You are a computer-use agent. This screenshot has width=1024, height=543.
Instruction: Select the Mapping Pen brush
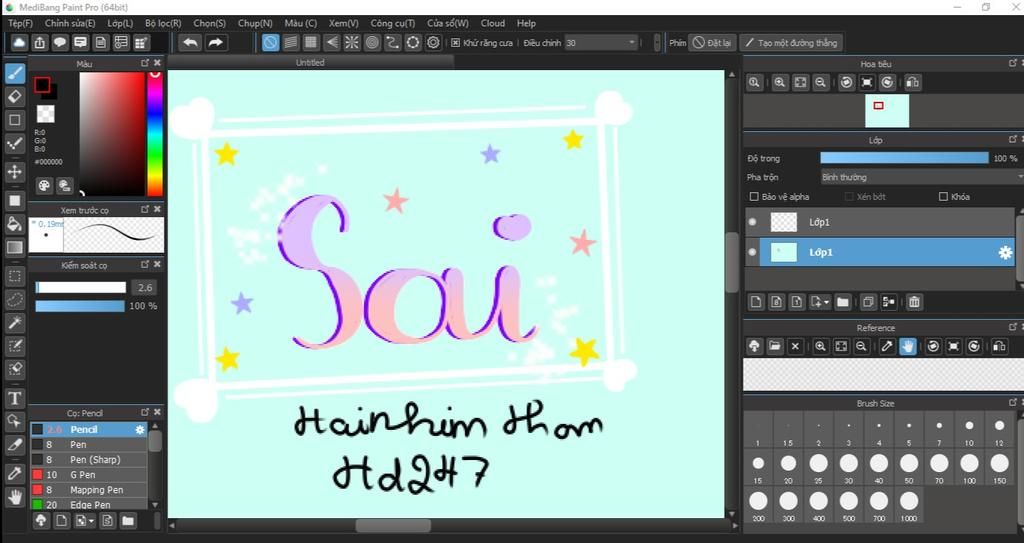[x=89, y=489]
